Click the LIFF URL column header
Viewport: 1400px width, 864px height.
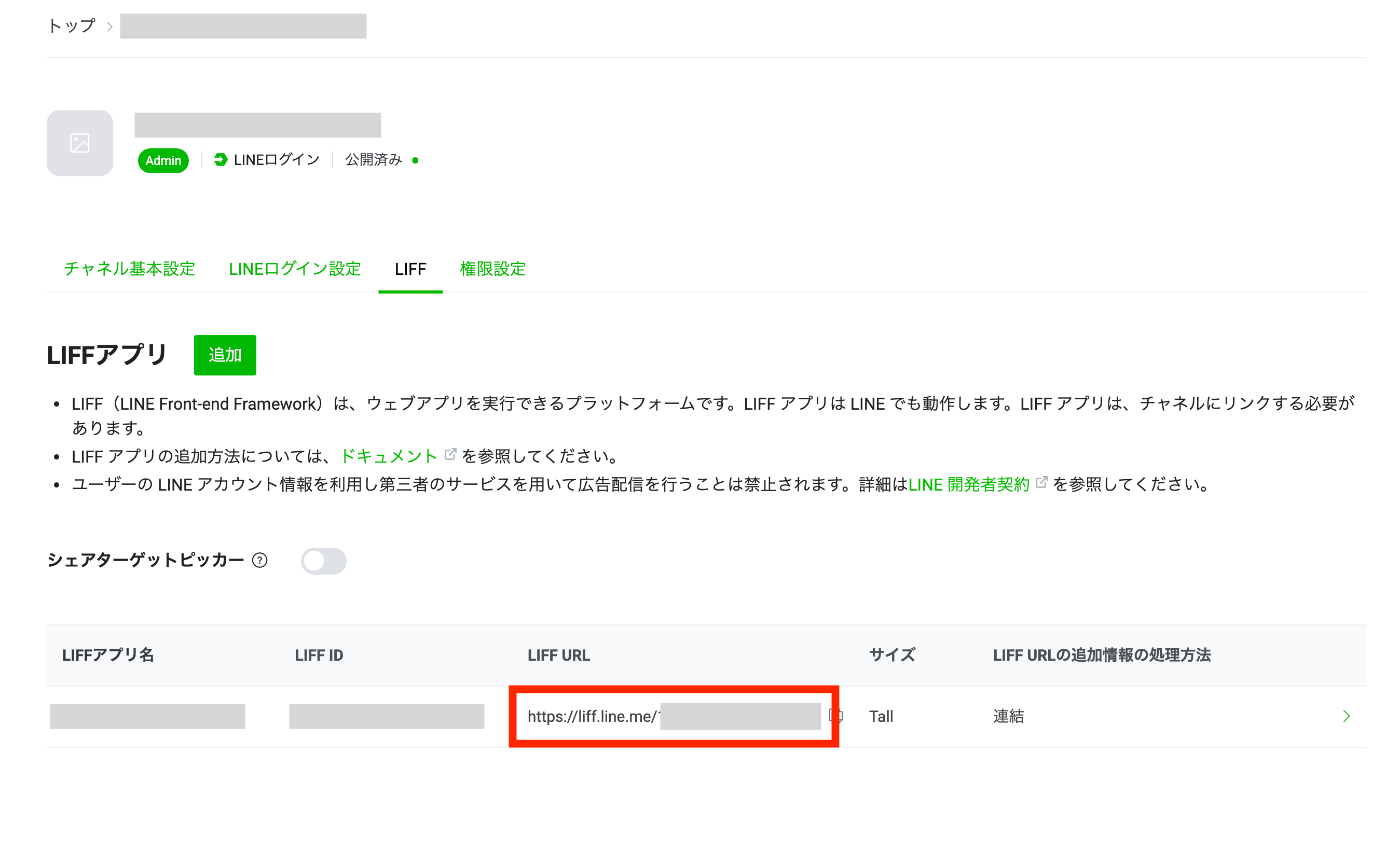(559, 656)
